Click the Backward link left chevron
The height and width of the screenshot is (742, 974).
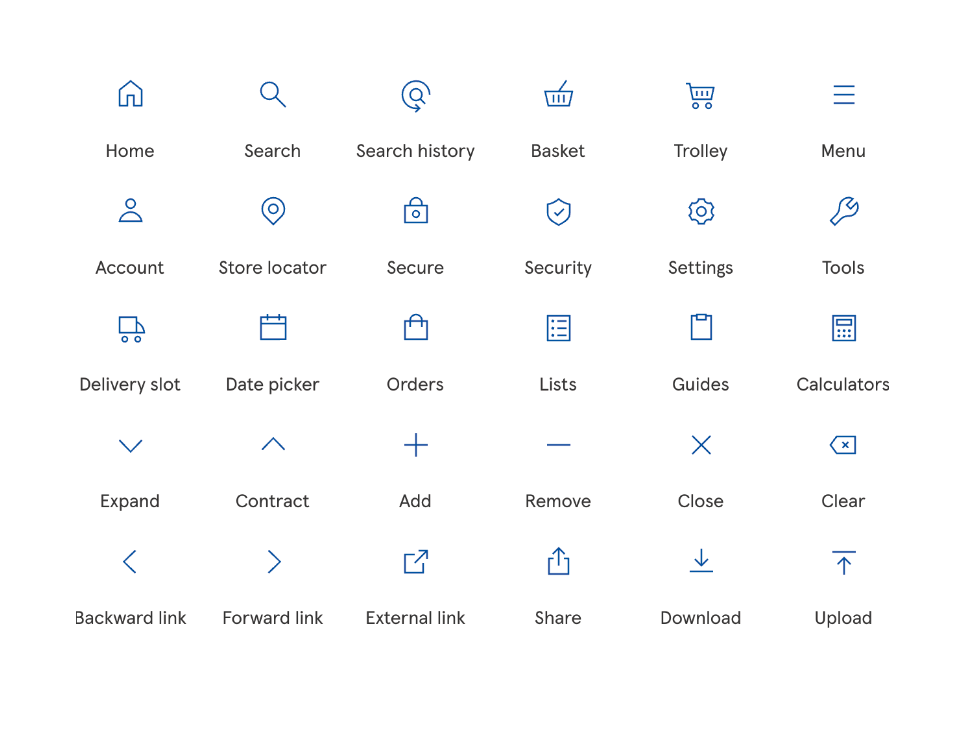129,561
